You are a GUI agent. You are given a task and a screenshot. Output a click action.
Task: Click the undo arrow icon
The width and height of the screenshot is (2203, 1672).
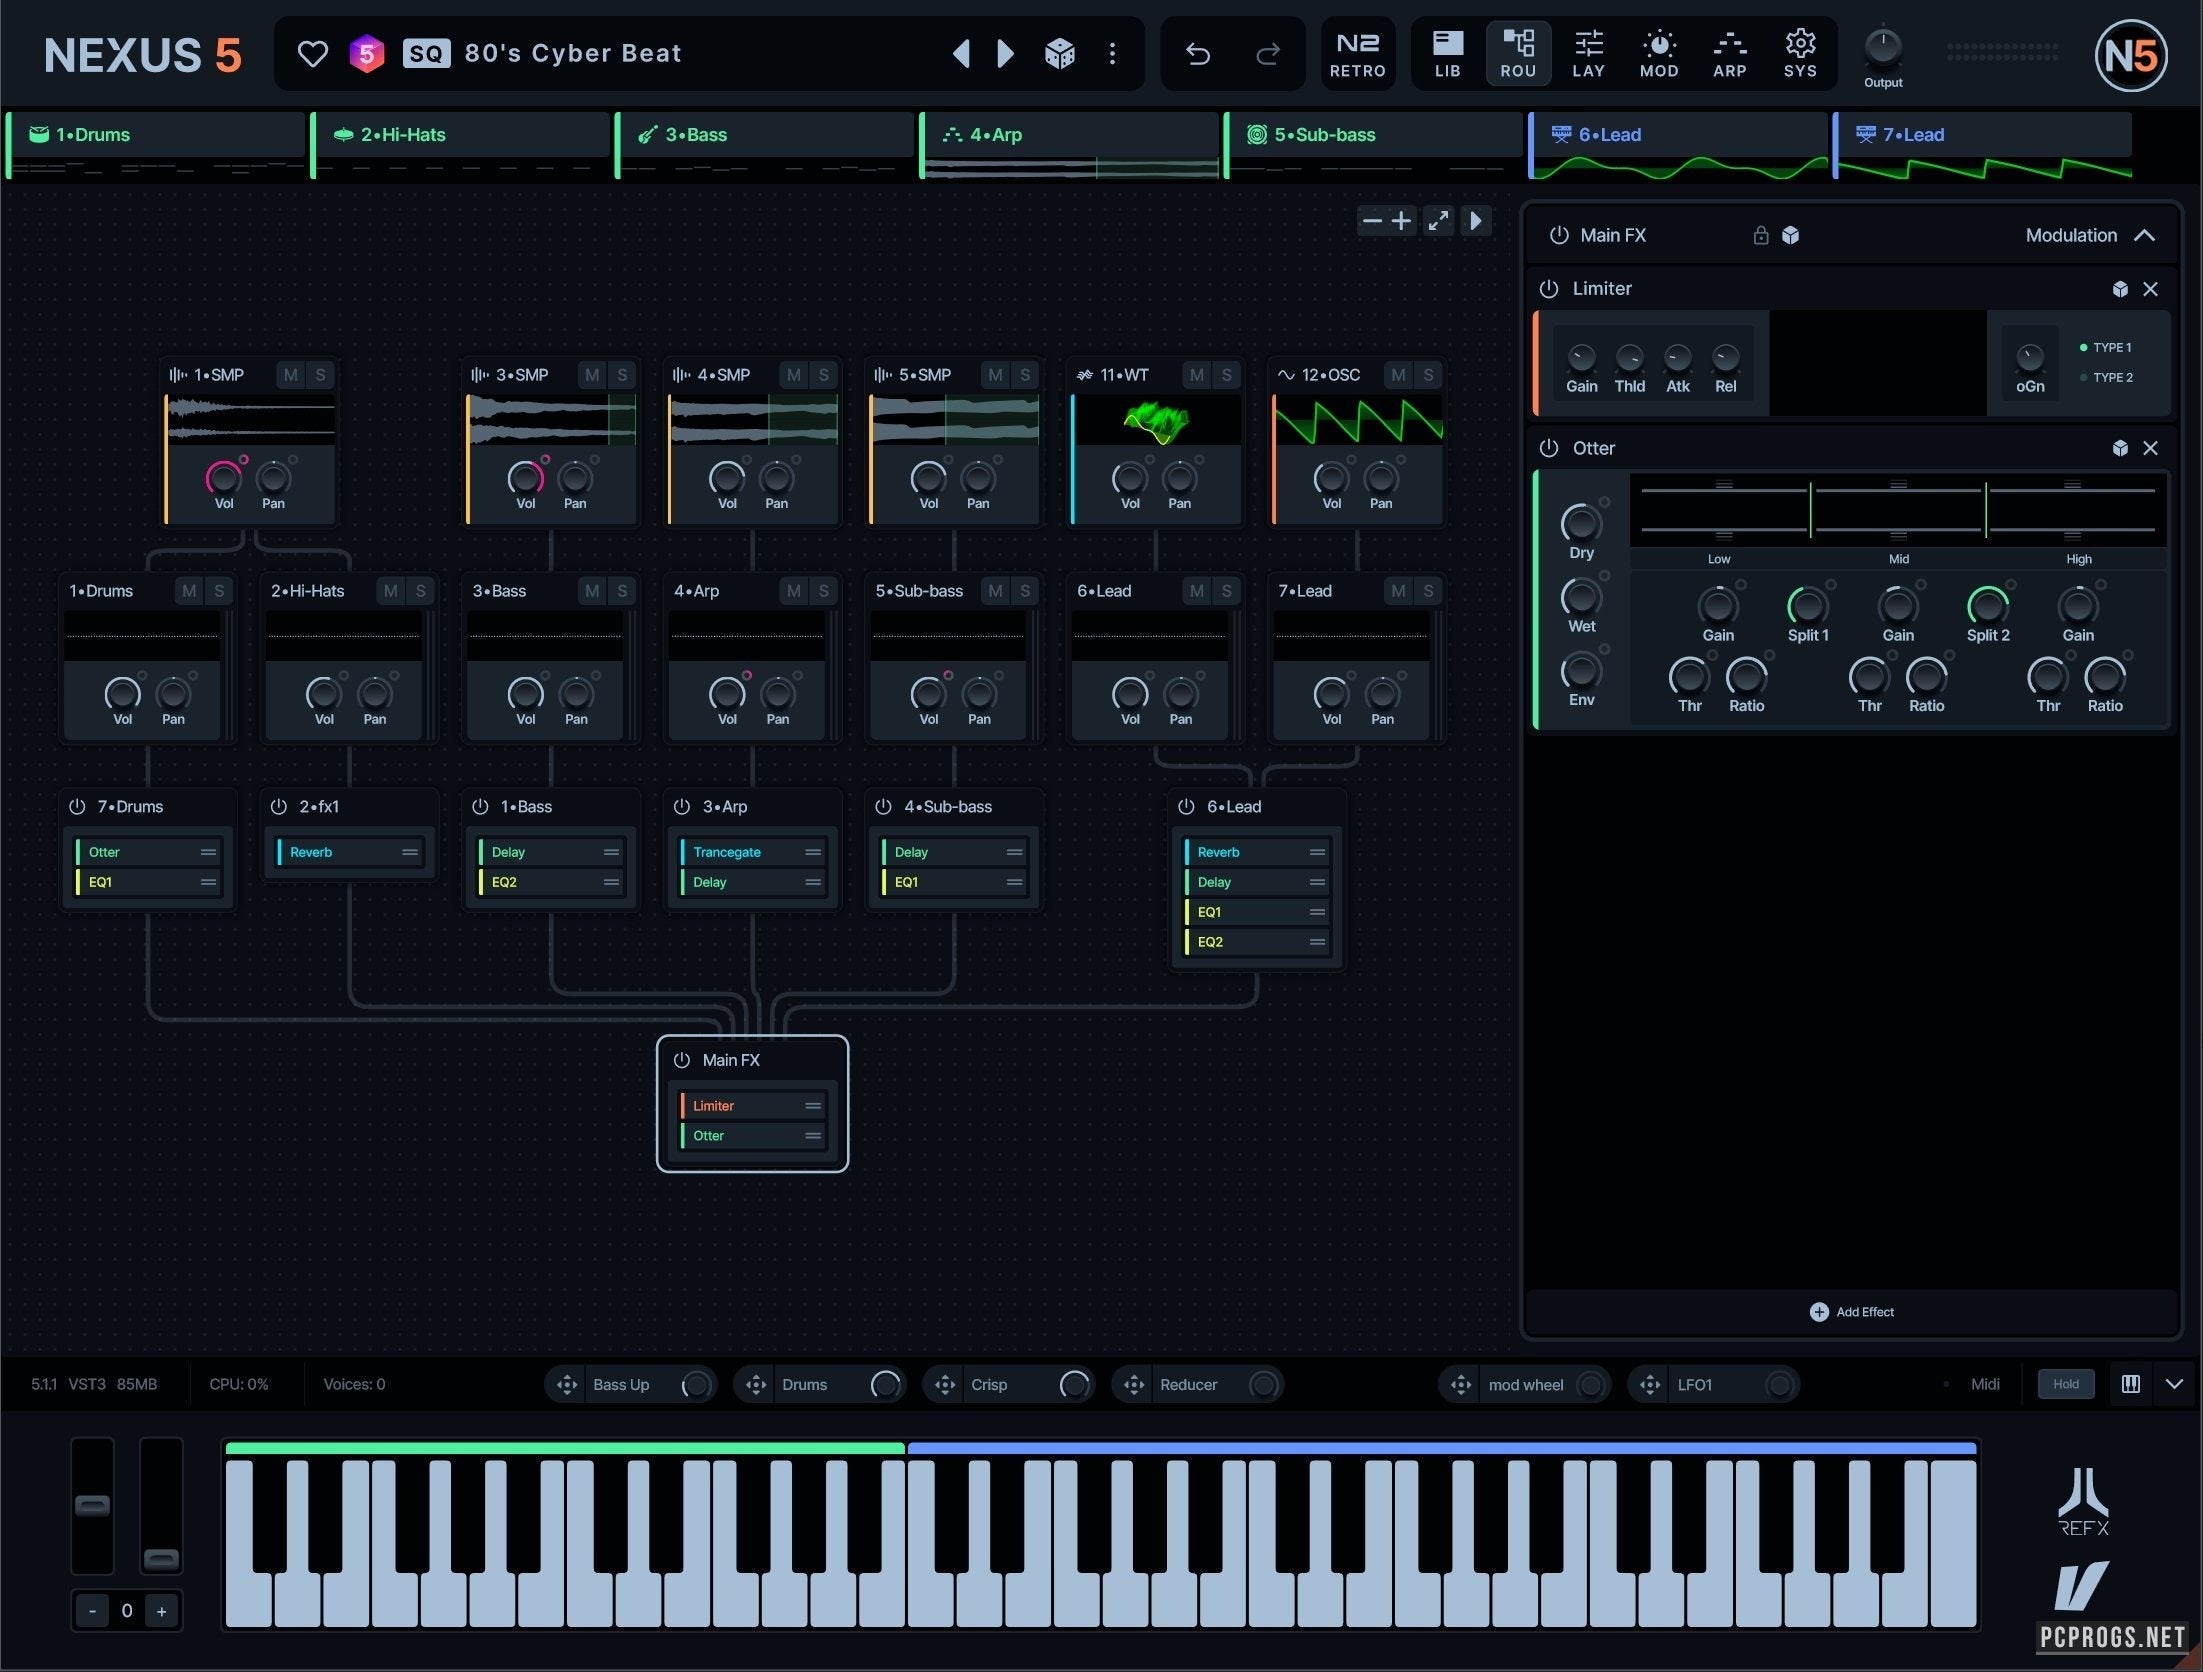click(x=1197, y=54)
